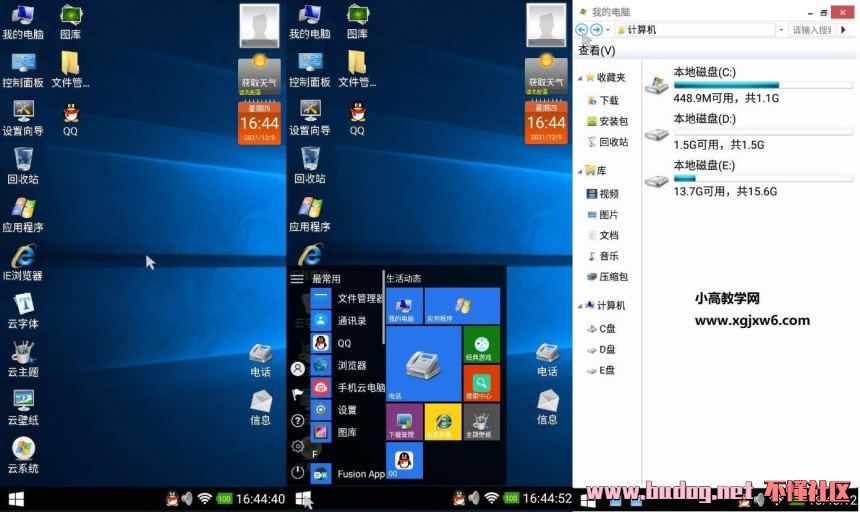The height and width of the screenshot is (512, 860).
Task: Open the 查看(V) menu
Action: click(597, 50)
